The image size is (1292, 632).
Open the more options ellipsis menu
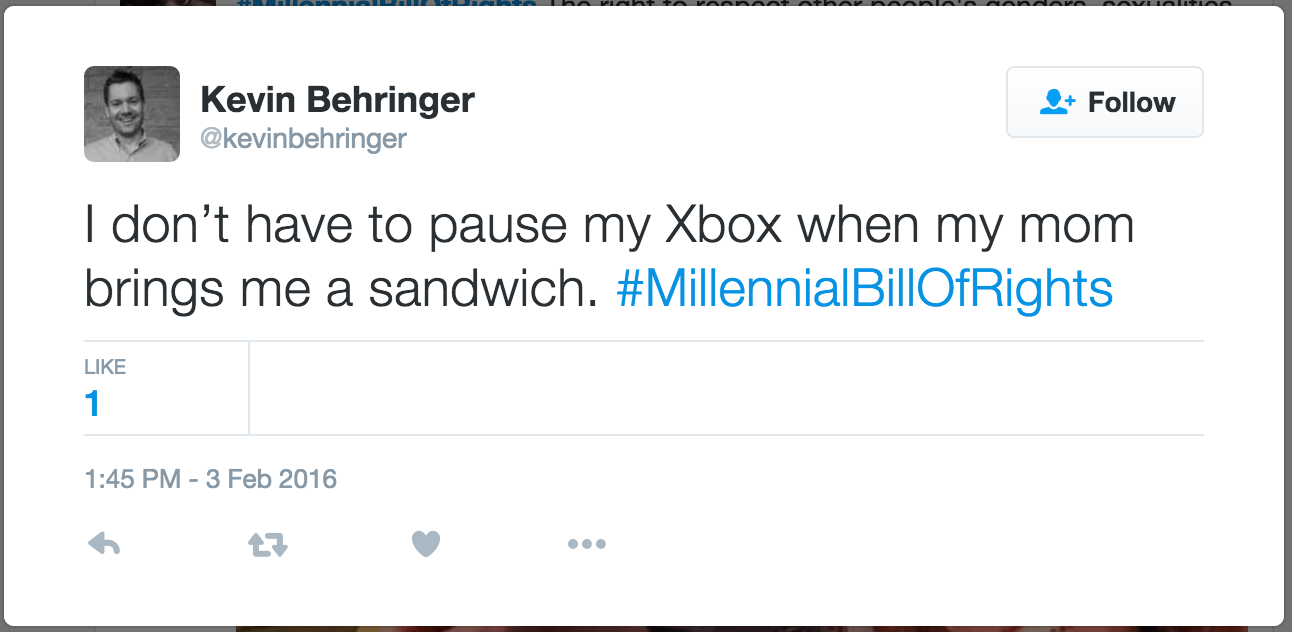tap(586, 544)
